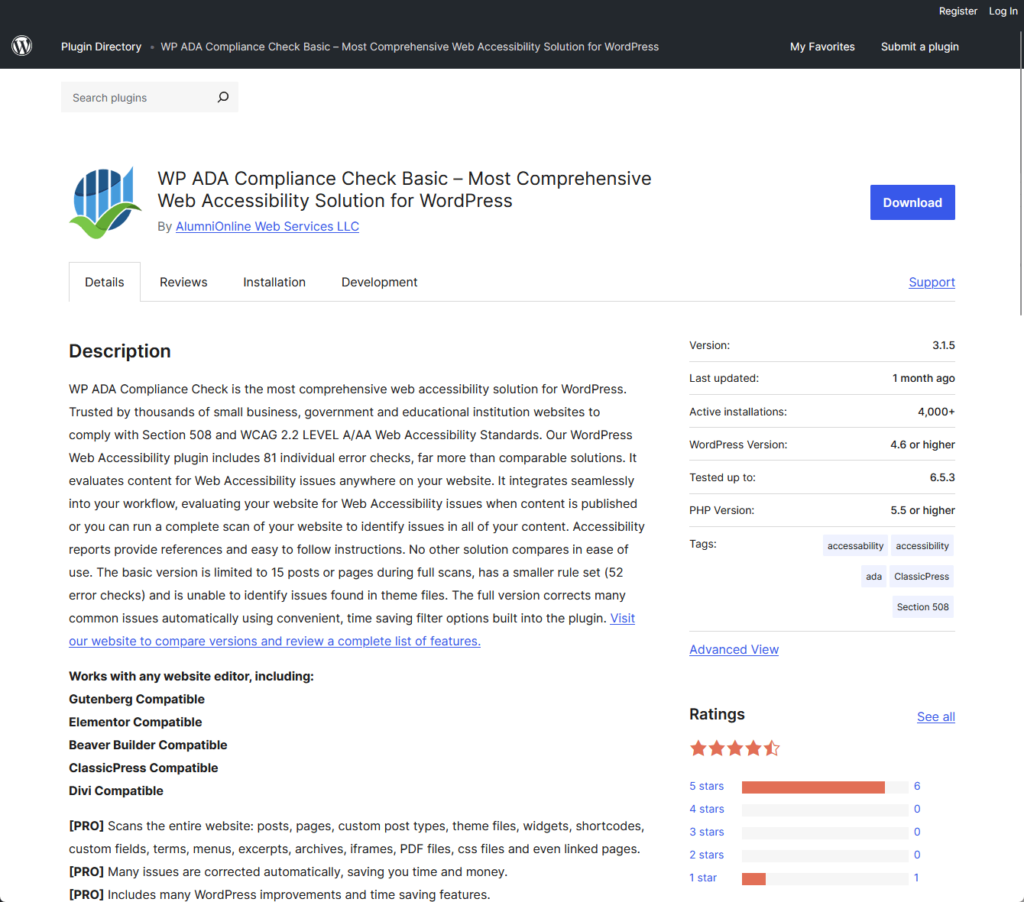
Task: Click the 4 stars rating bar
Action: [825, 810]
